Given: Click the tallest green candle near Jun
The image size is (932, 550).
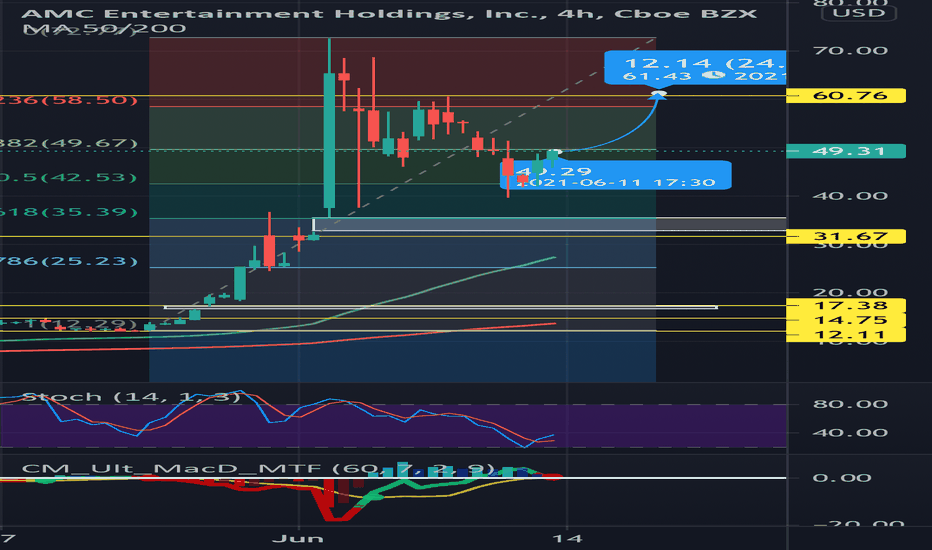Looking at the screenshot, I should click(329, 140).
